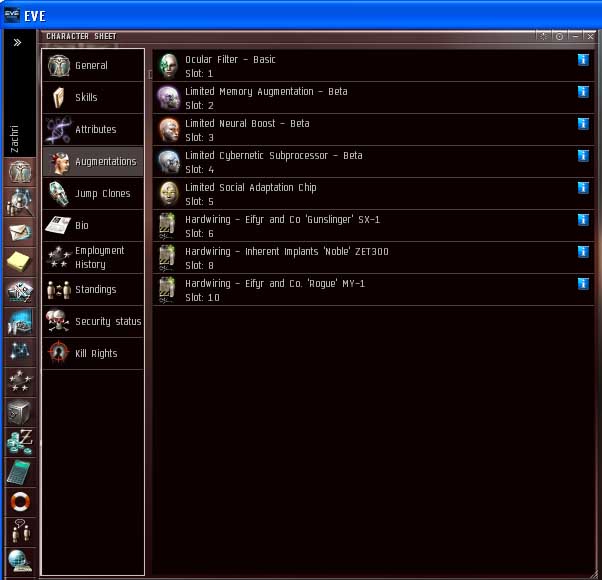
Task: Open the yellow Notepad icon
Action: click(20, 262)
